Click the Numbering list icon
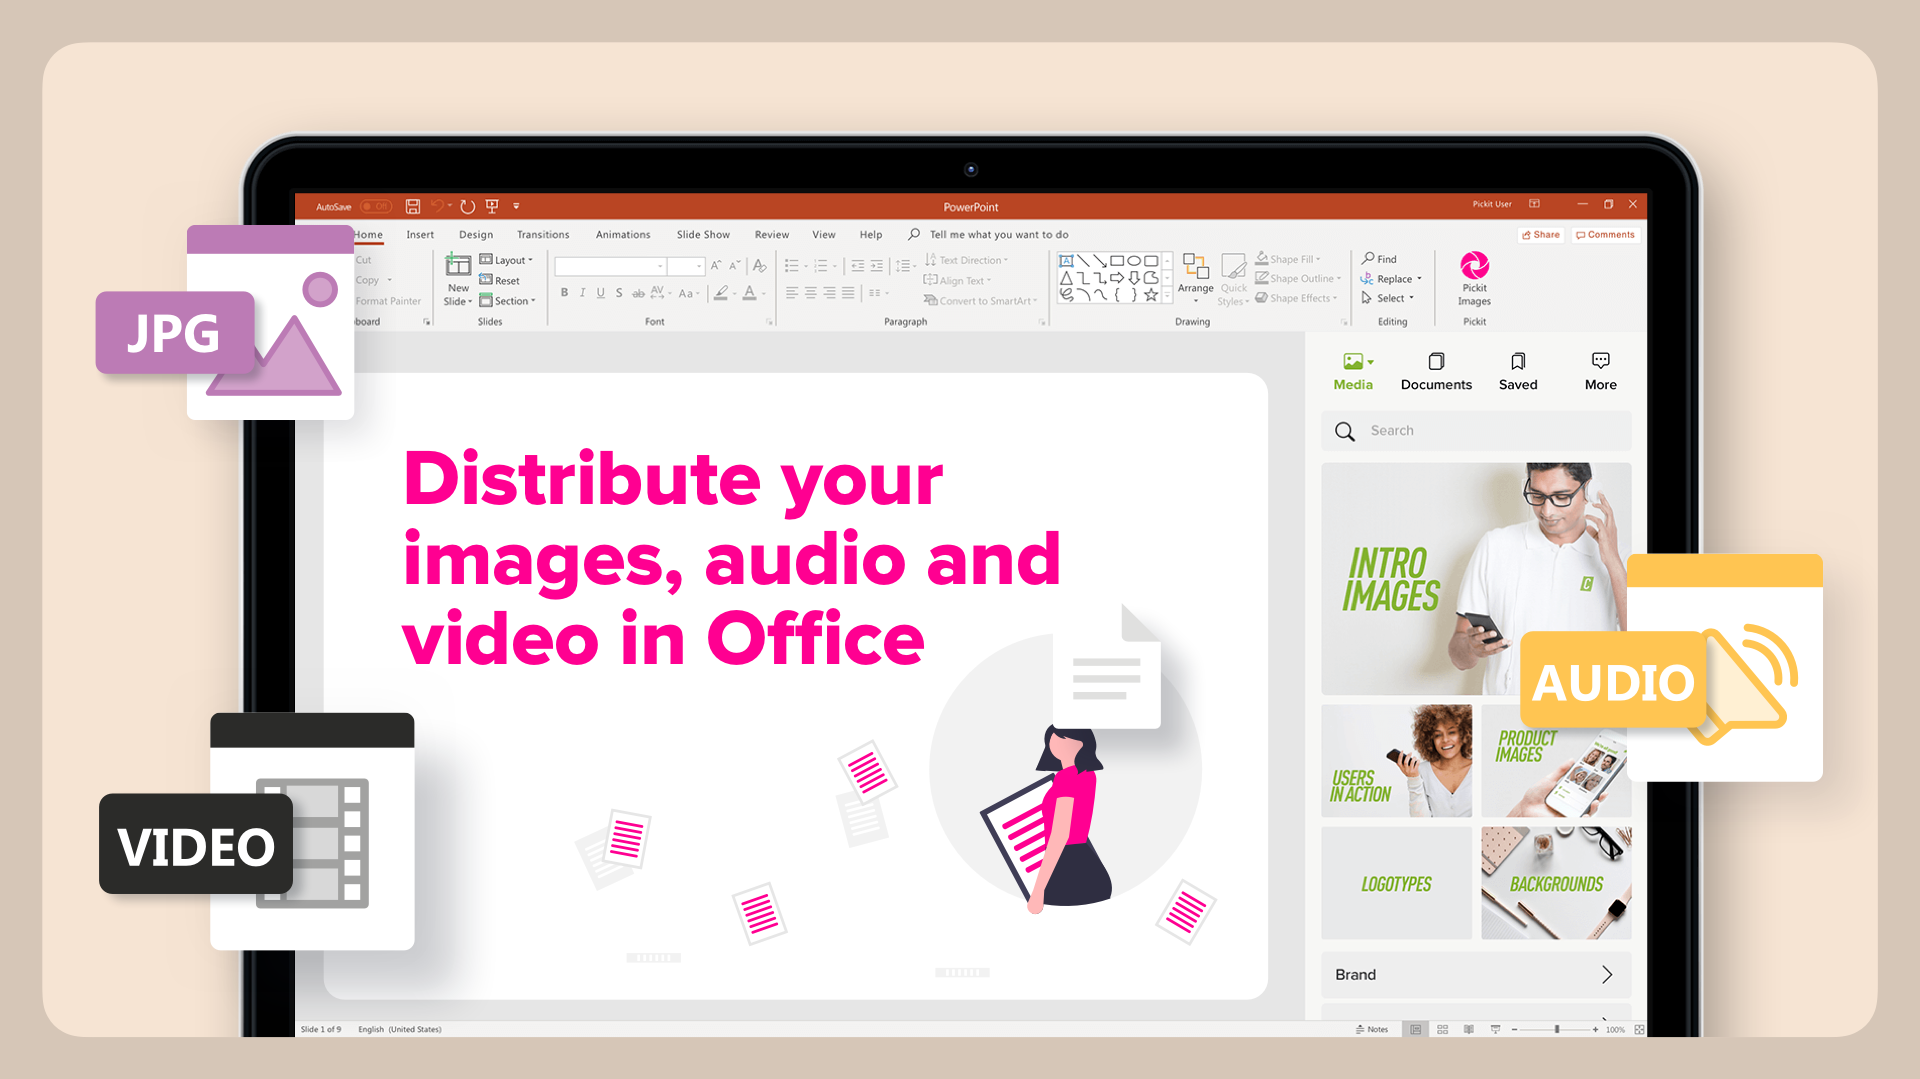This screenshot has width=1920, height=1079. (821, 266)
